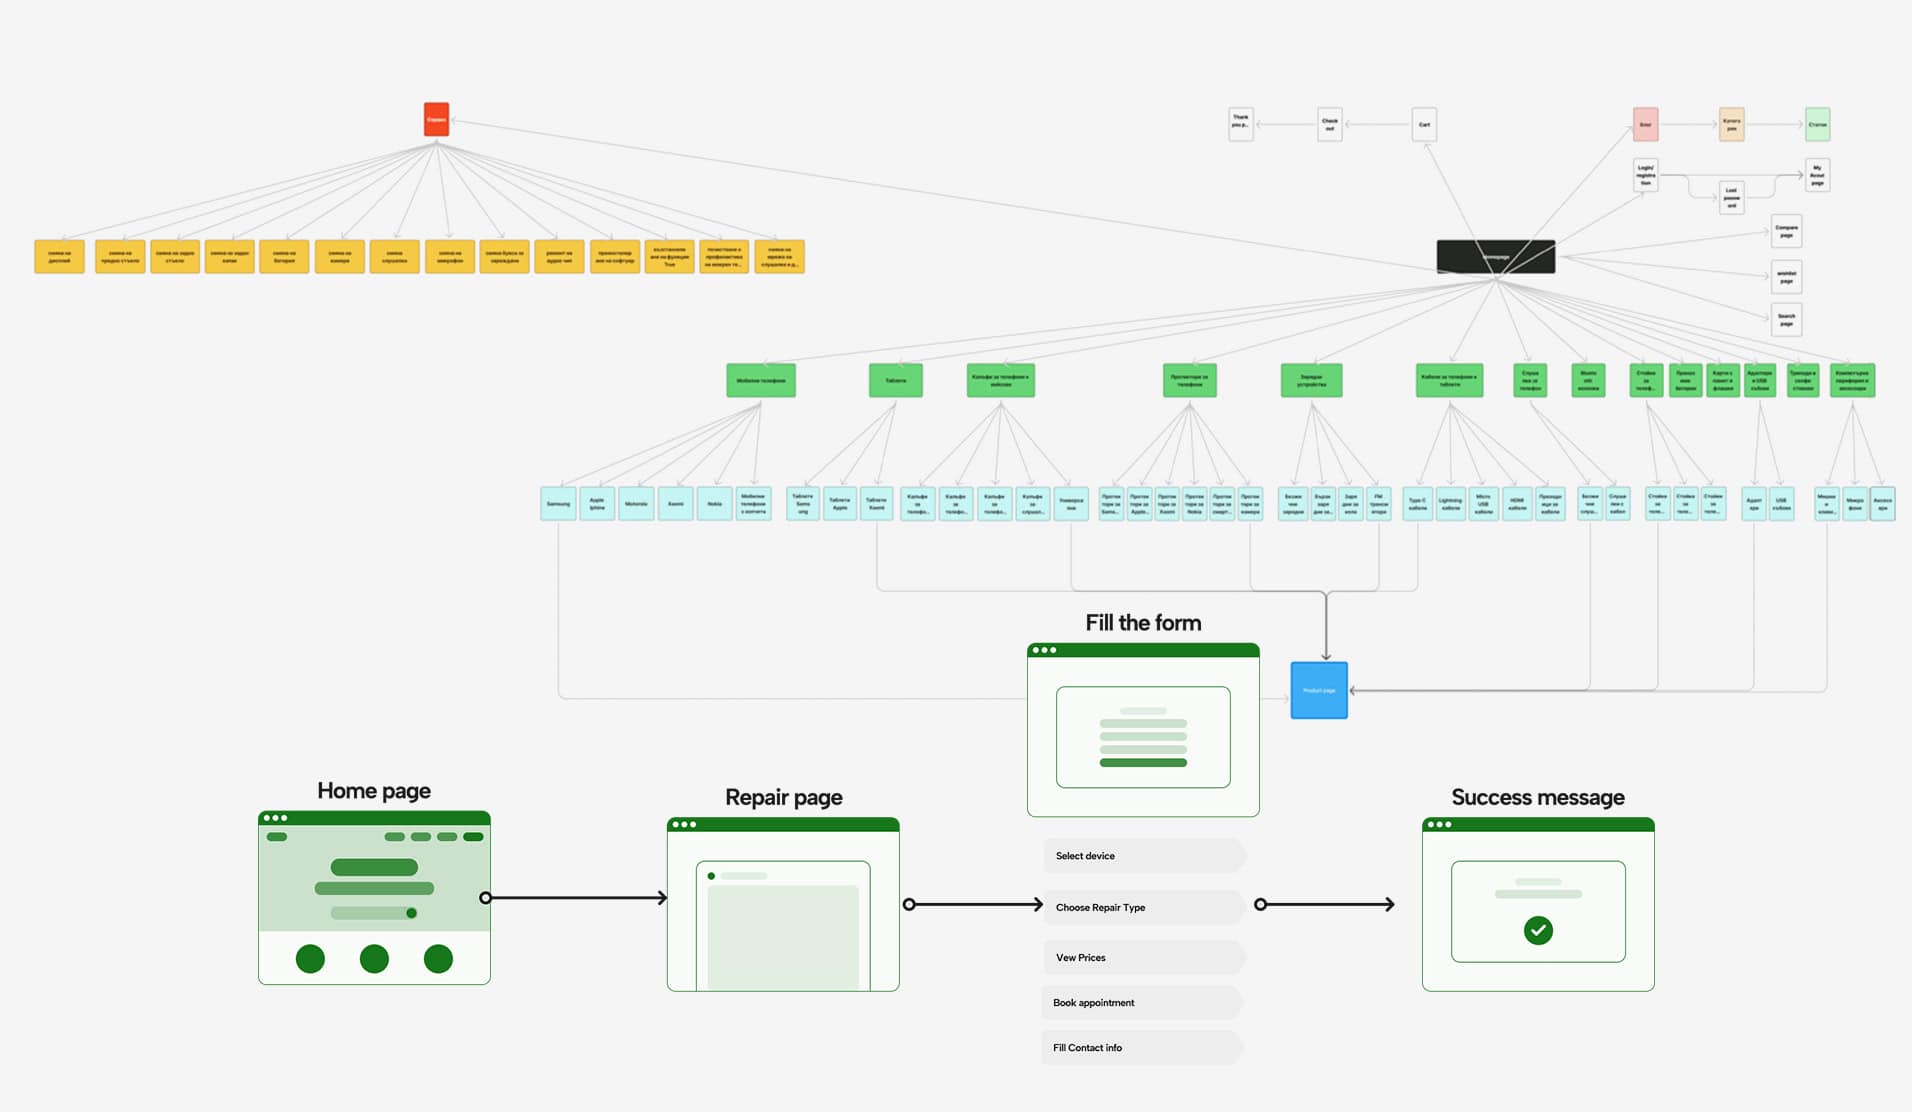Click the Vew Prices step
The height and width of the screenshot is (1112, 1912).
[x=1143, y=957]
